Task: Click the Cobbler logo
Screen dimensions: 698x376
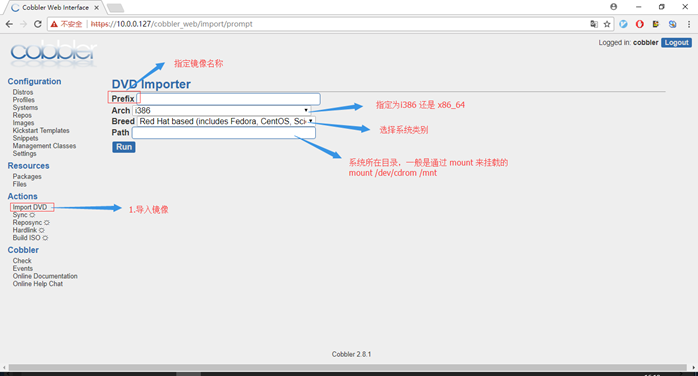Action: [53, 53]
